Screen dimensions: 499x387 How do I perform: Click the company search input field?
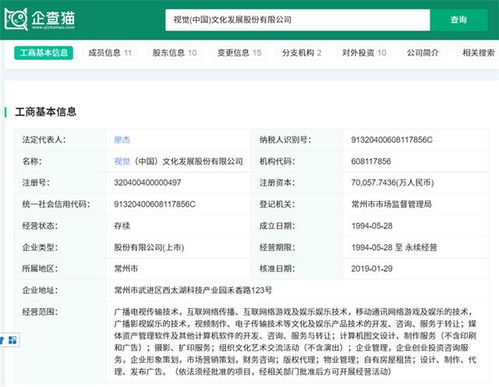click(297, 20)
